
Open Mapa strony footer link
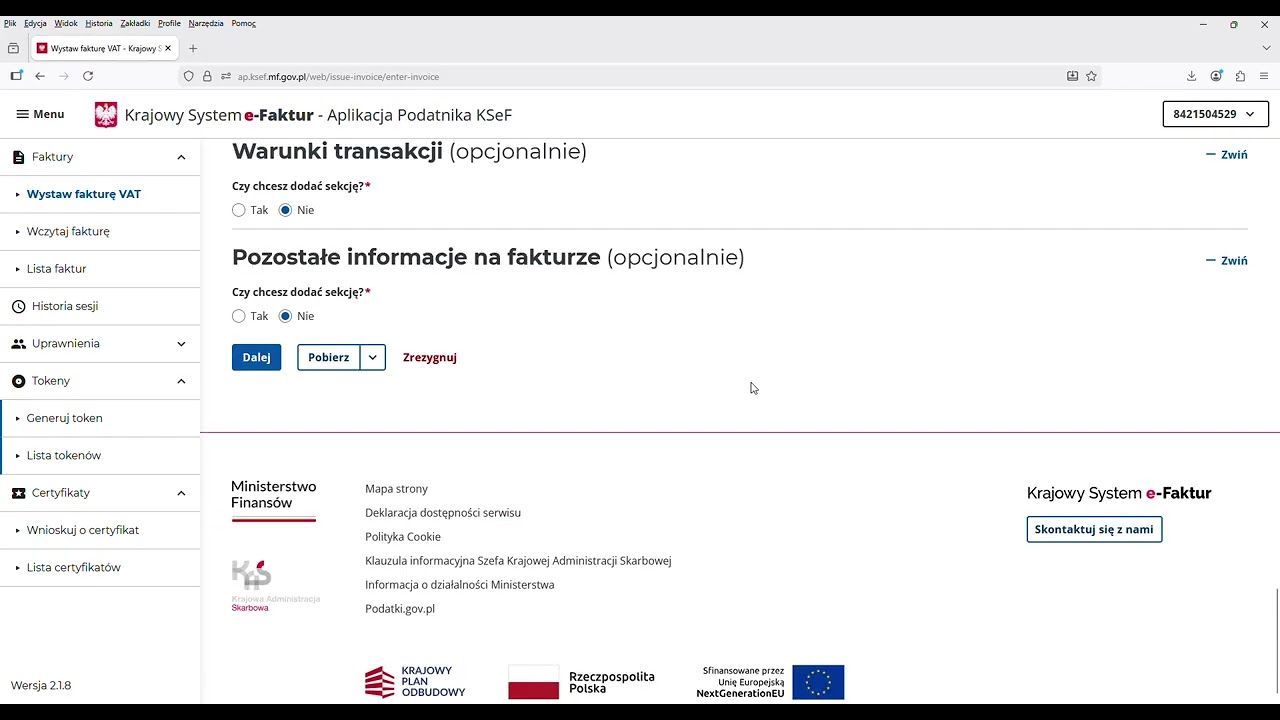click(396, 489)
